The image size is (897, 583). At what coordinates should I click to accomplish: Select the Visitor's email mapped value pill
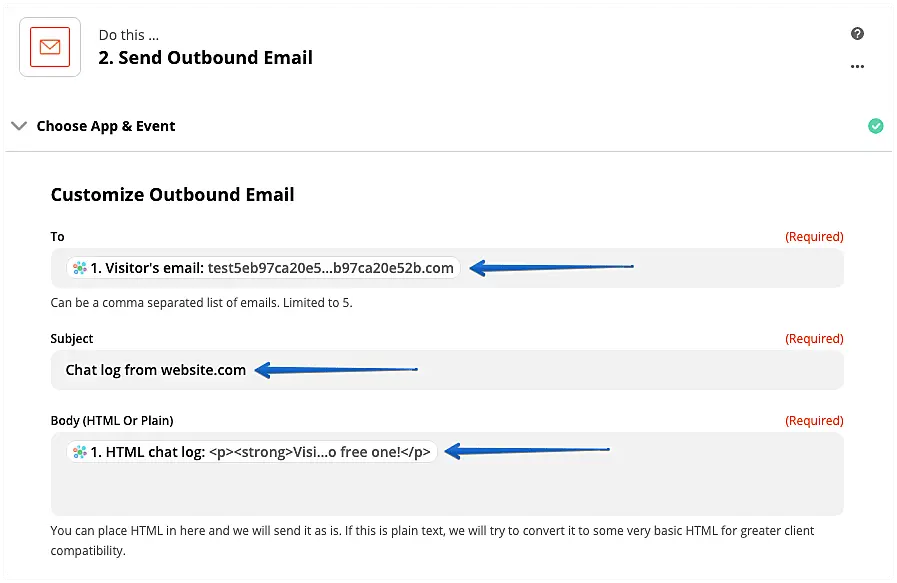coord(263,268)
